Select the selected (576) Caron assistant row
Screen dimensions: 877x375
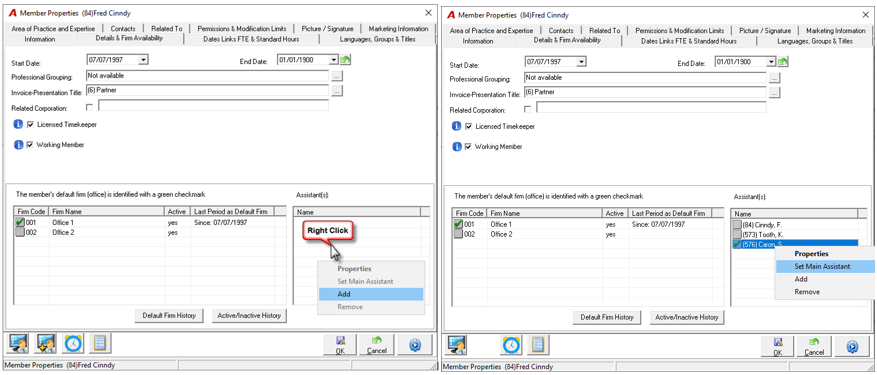tap(794, 244)
